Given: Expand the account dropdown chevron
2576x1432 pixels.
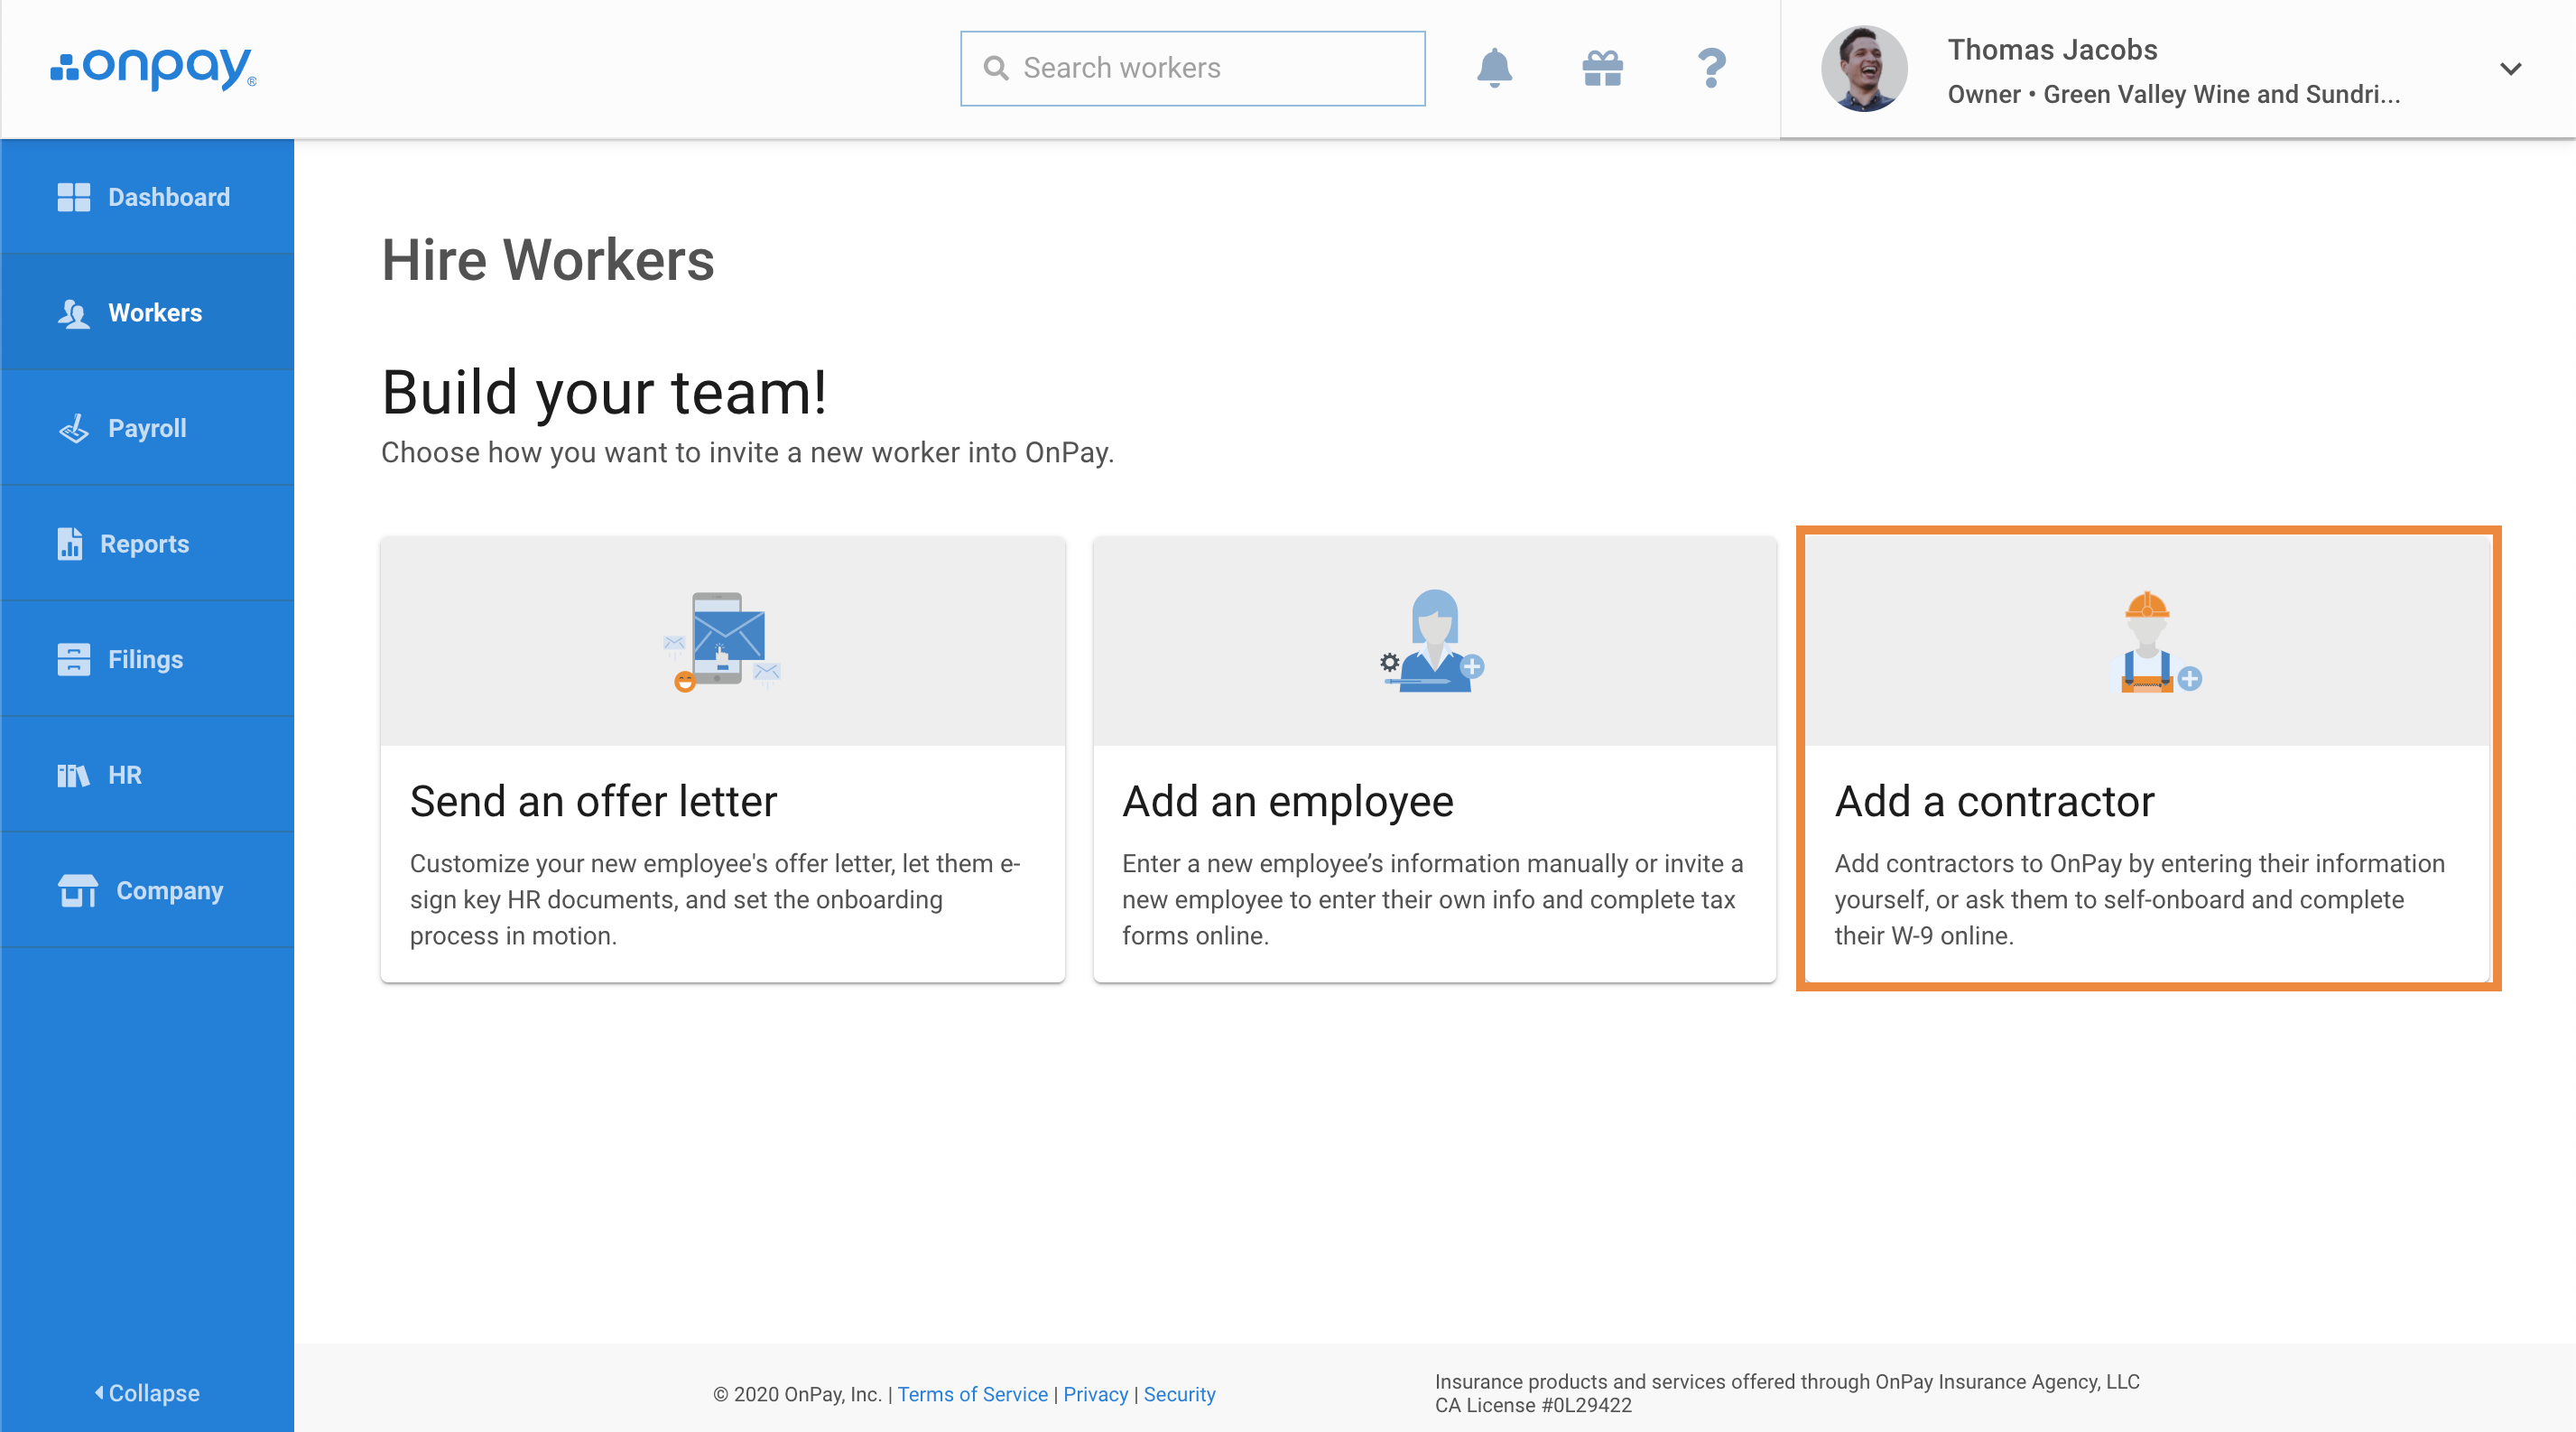Looking at the screenshot, I should 2510,68.
